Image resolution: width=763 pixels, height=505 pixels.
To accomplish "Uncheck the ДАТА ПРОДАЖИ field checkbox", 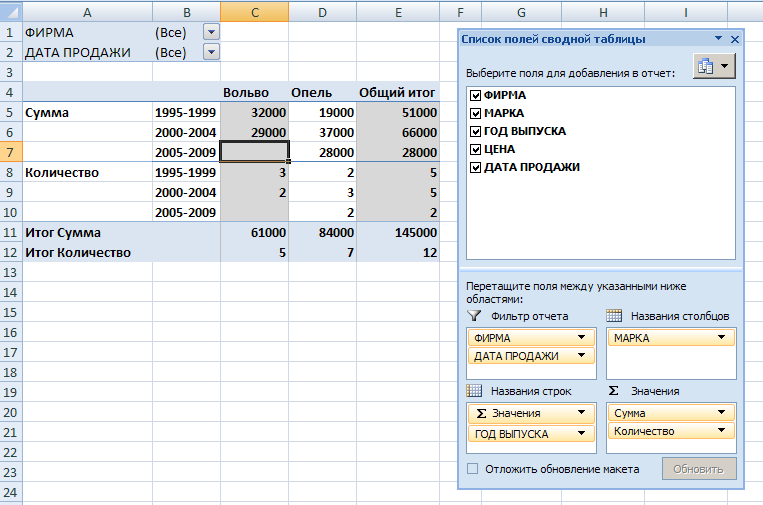I will [475, 167].
